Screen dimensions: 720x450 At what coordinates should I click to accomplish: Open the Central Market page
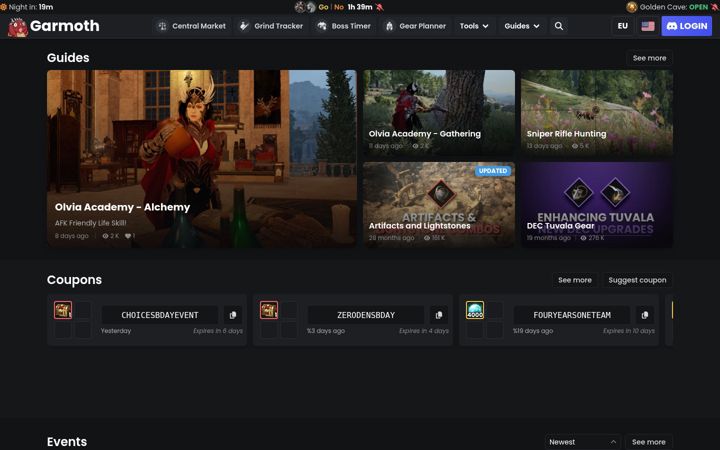coord(192,26)
